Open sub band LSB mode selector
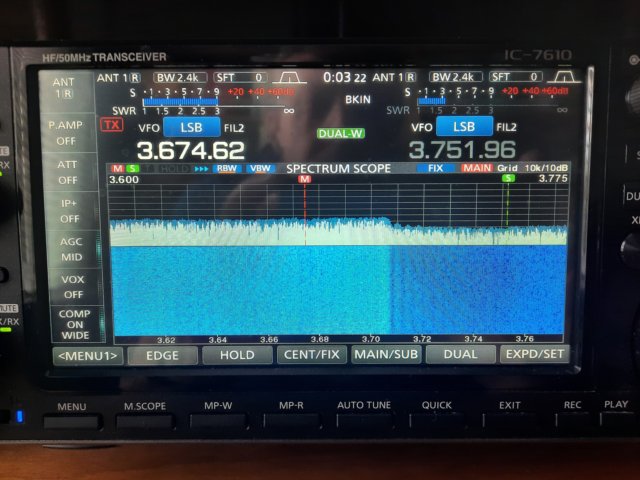The width and height of the screenshot is (640, 480). [x=464, y=127]
